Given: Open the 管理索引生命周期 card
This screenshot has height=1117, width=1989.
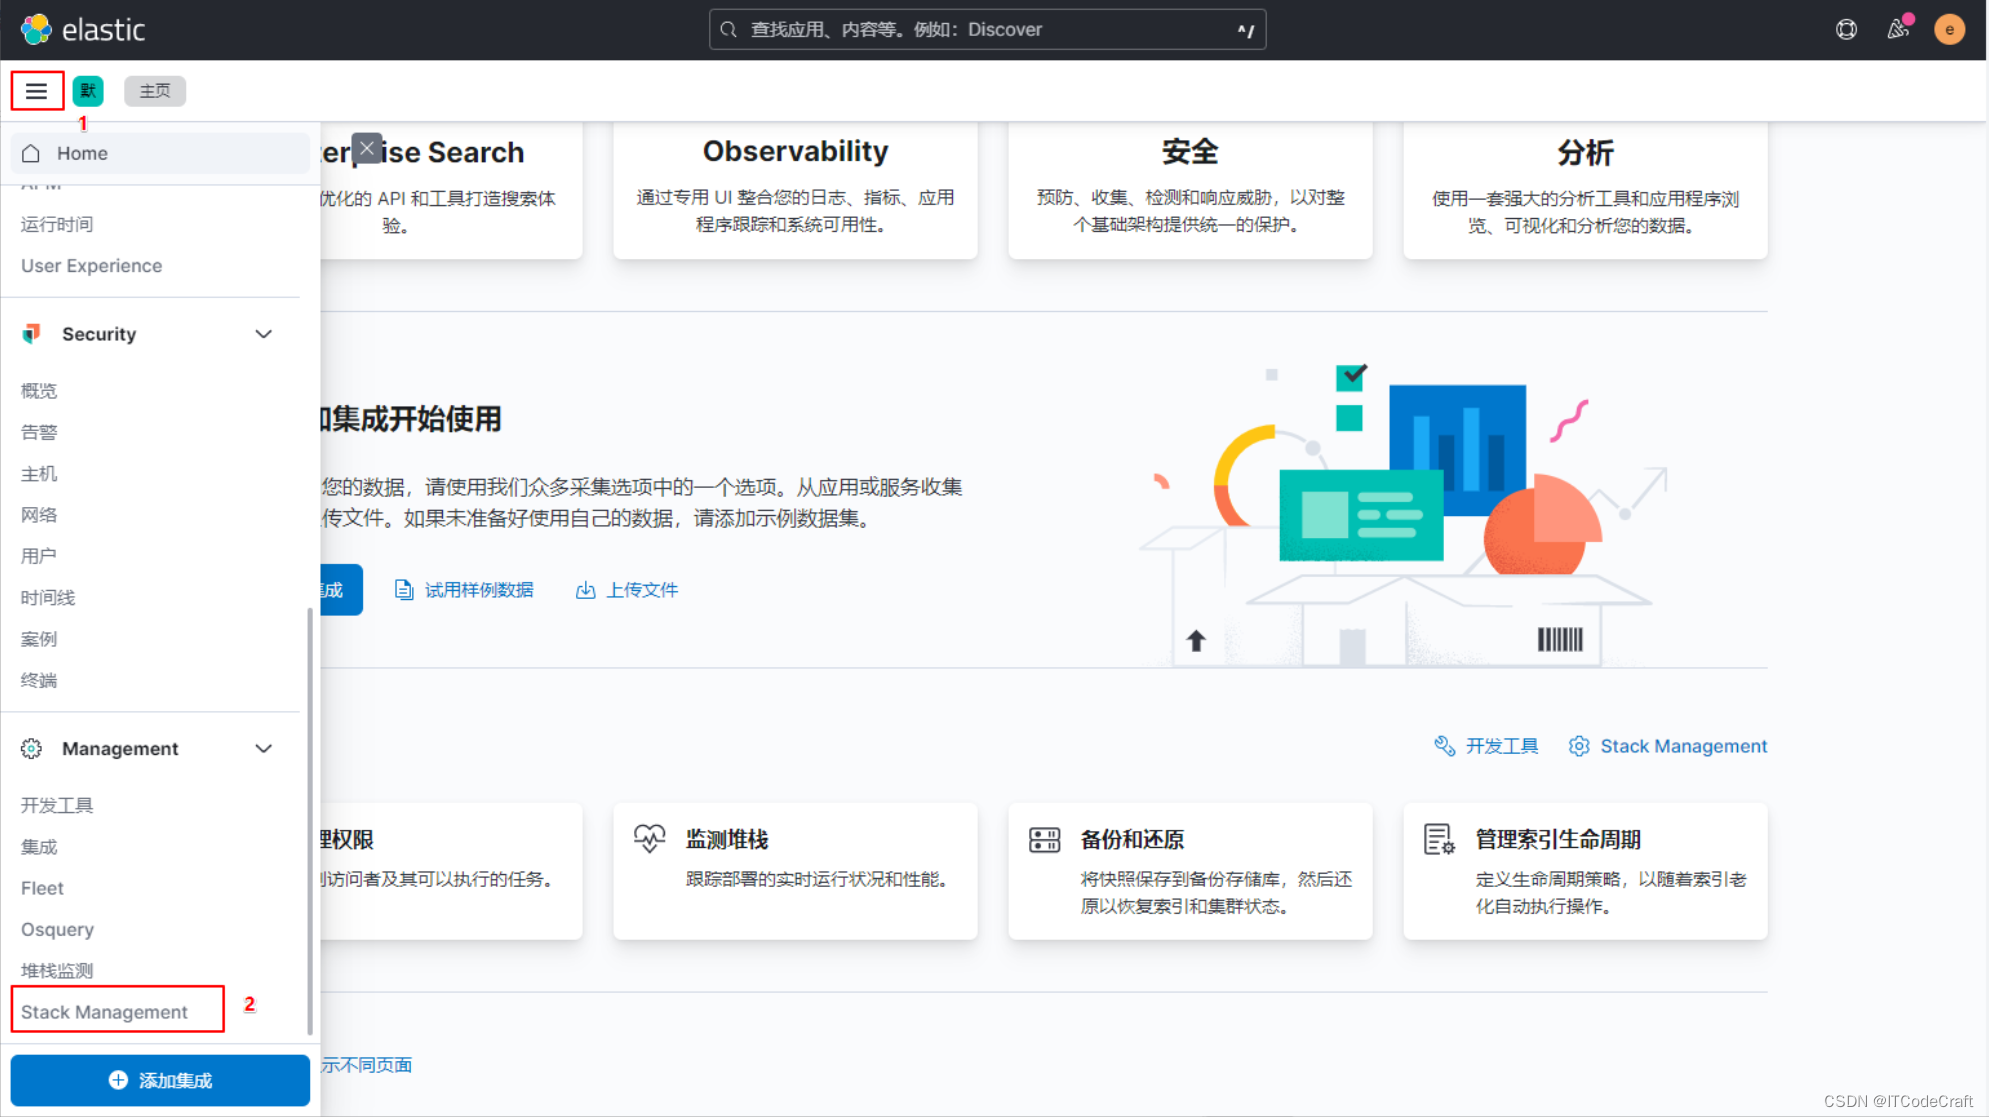Looking at the screenshot, I should [1585, 871].
